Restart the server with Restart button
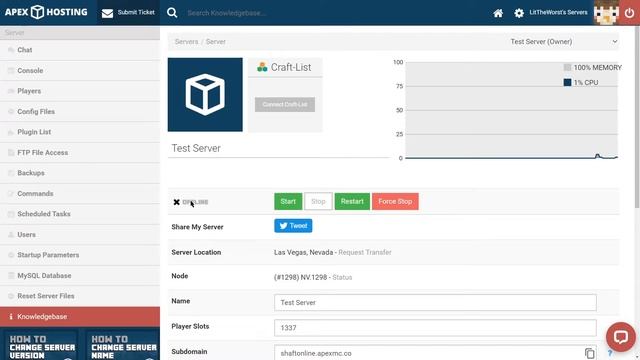This screenshot has height=360, width=640. 352,201
